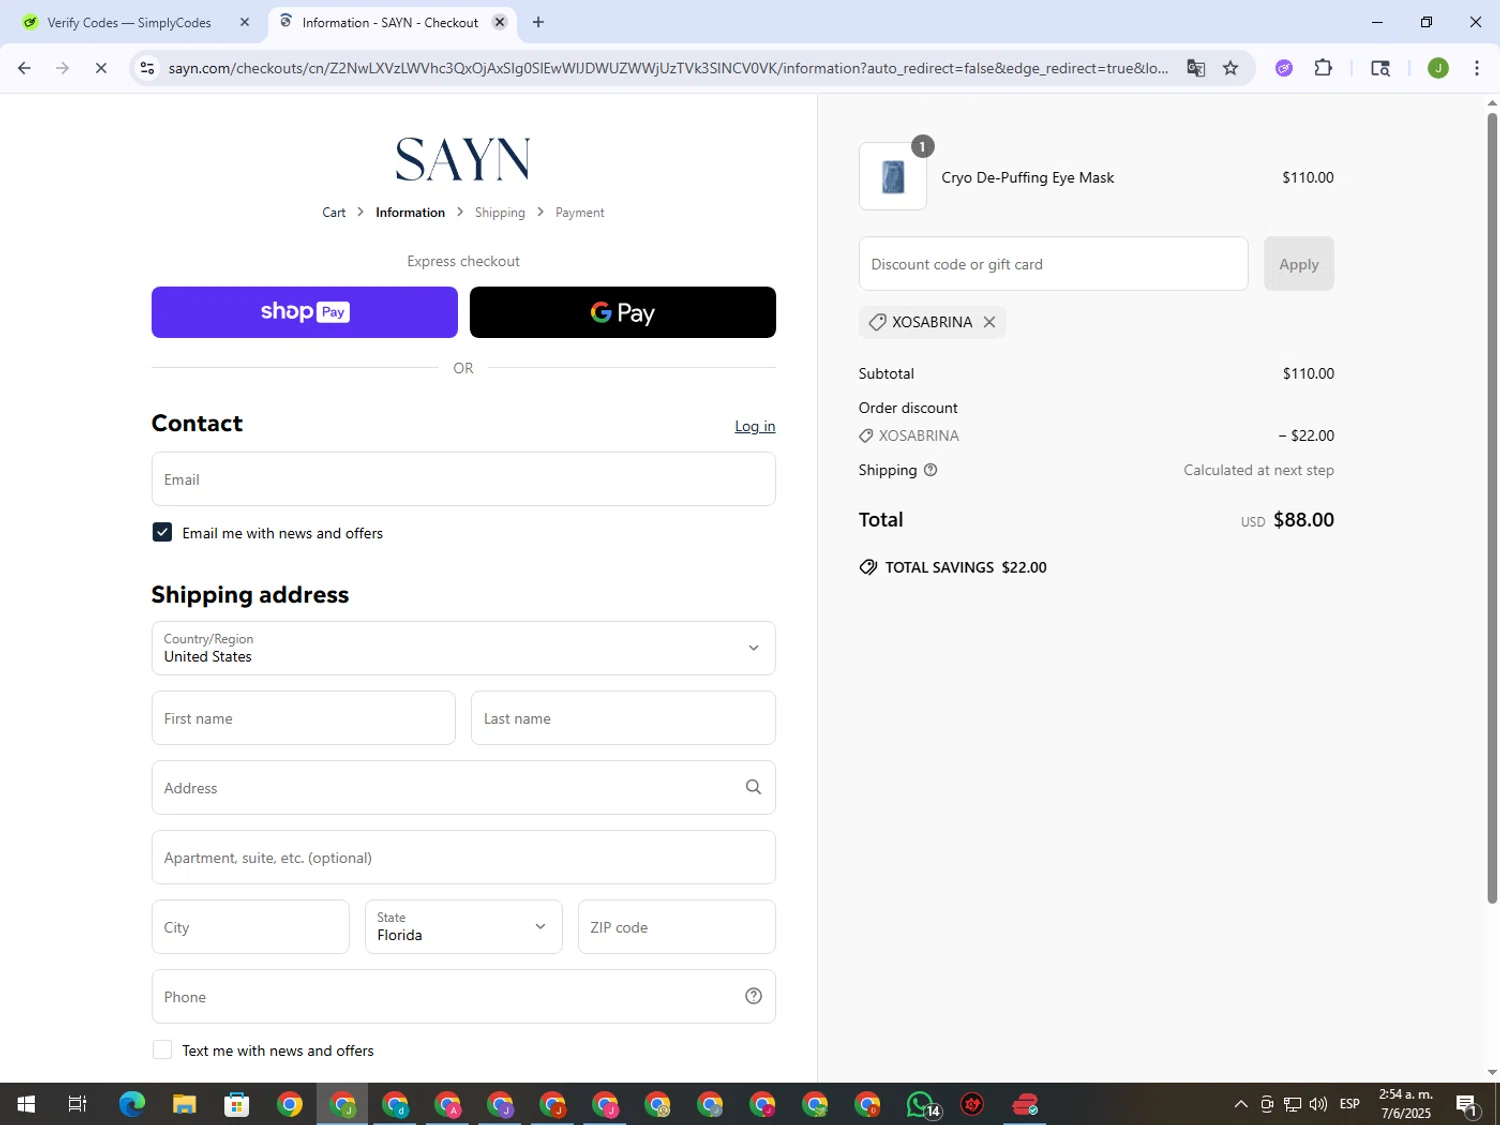Screen dimensions: 1500x1125
Task: Open the Windows Start menu
Action: 26,1104
